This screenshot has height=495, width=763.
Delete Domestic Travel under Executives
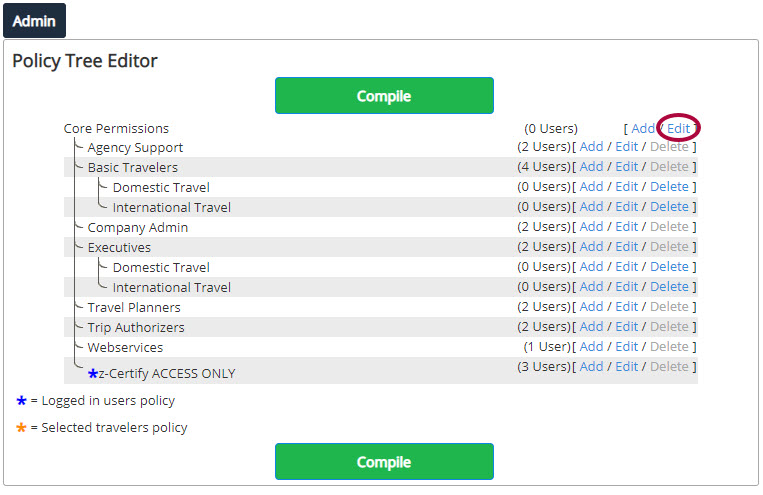pyautogui.click(x=669, y=266)
